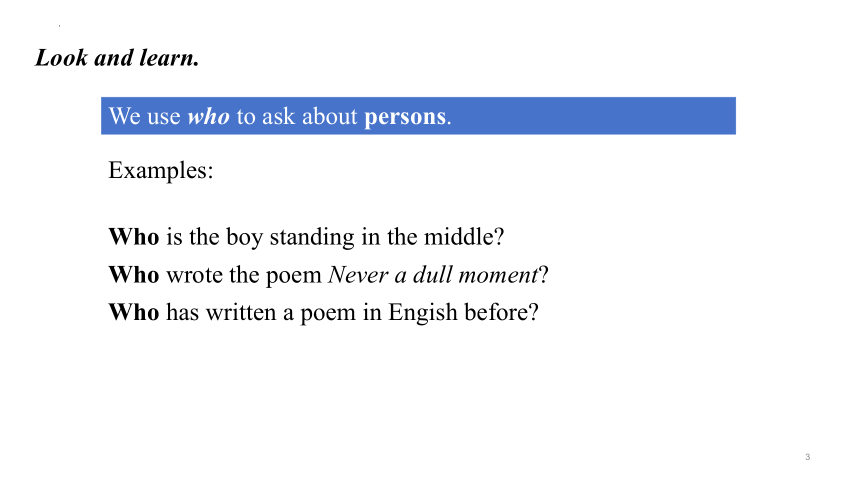860x484 pixels.
Task: Click the bold word 'persons' in the banner
Action: point(405,117)
